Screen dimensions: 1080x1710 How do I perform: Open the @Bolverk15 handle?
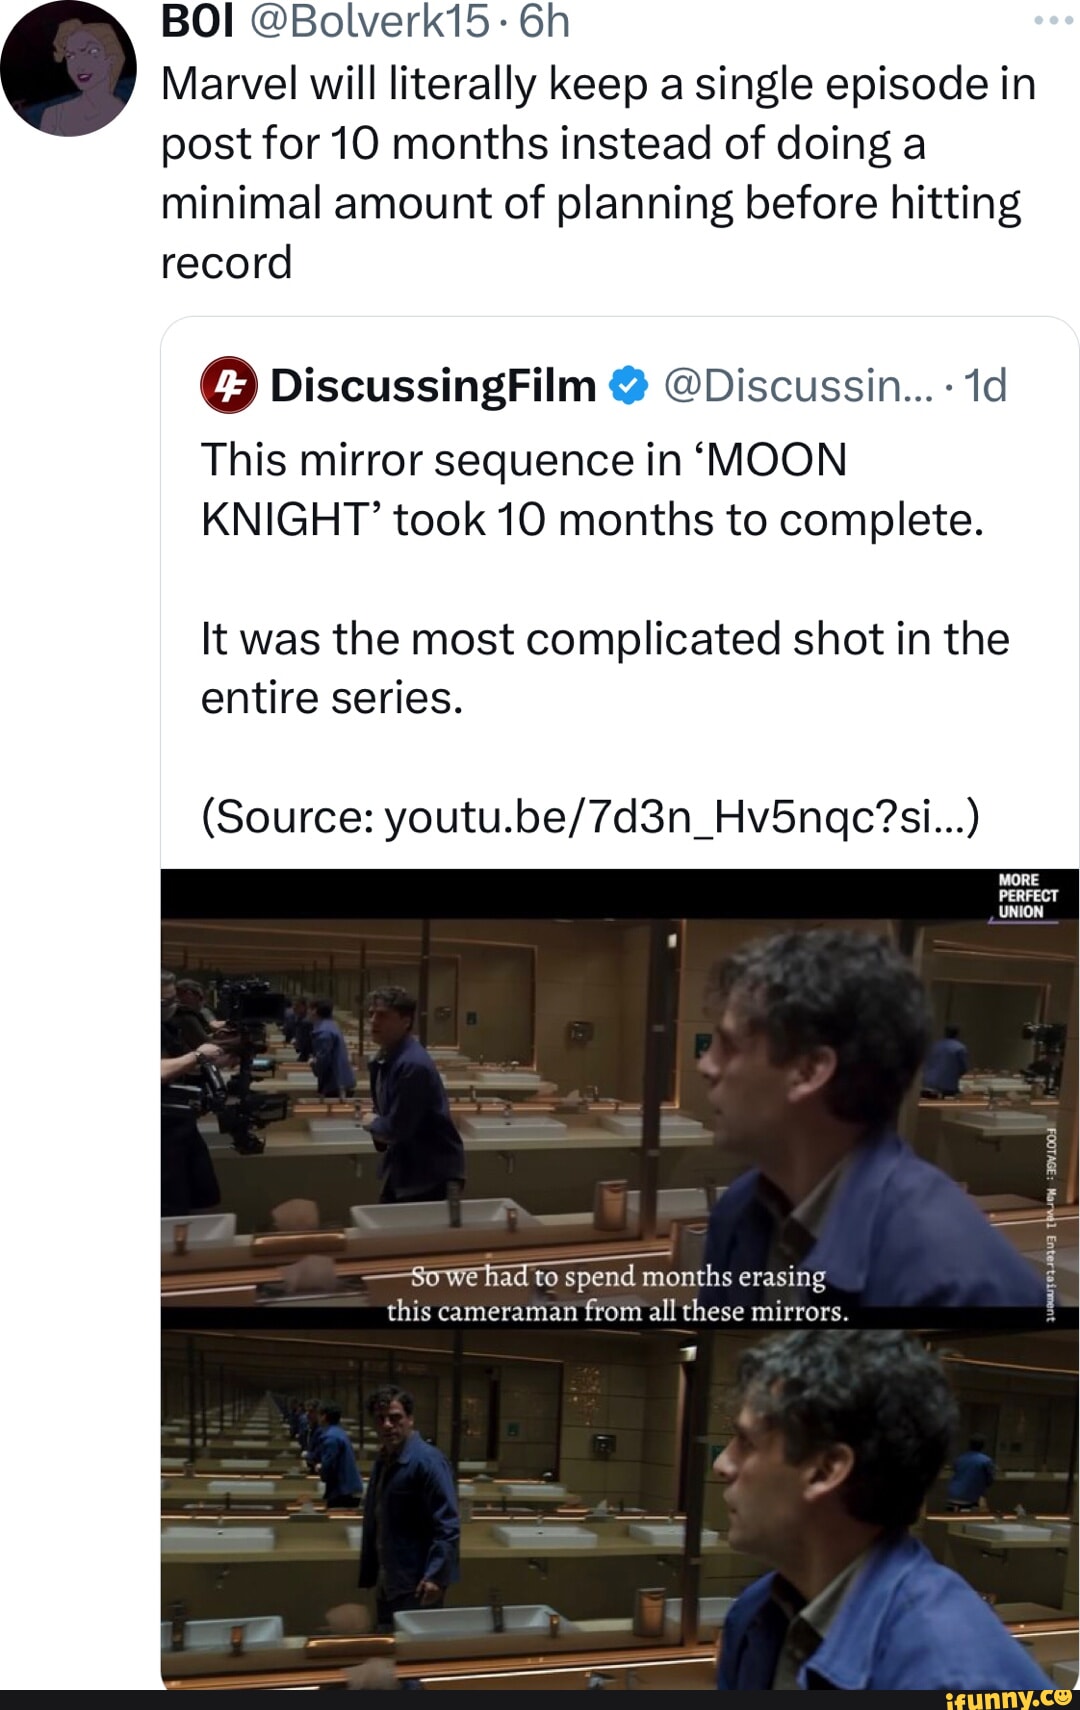[x=369, y=22]
